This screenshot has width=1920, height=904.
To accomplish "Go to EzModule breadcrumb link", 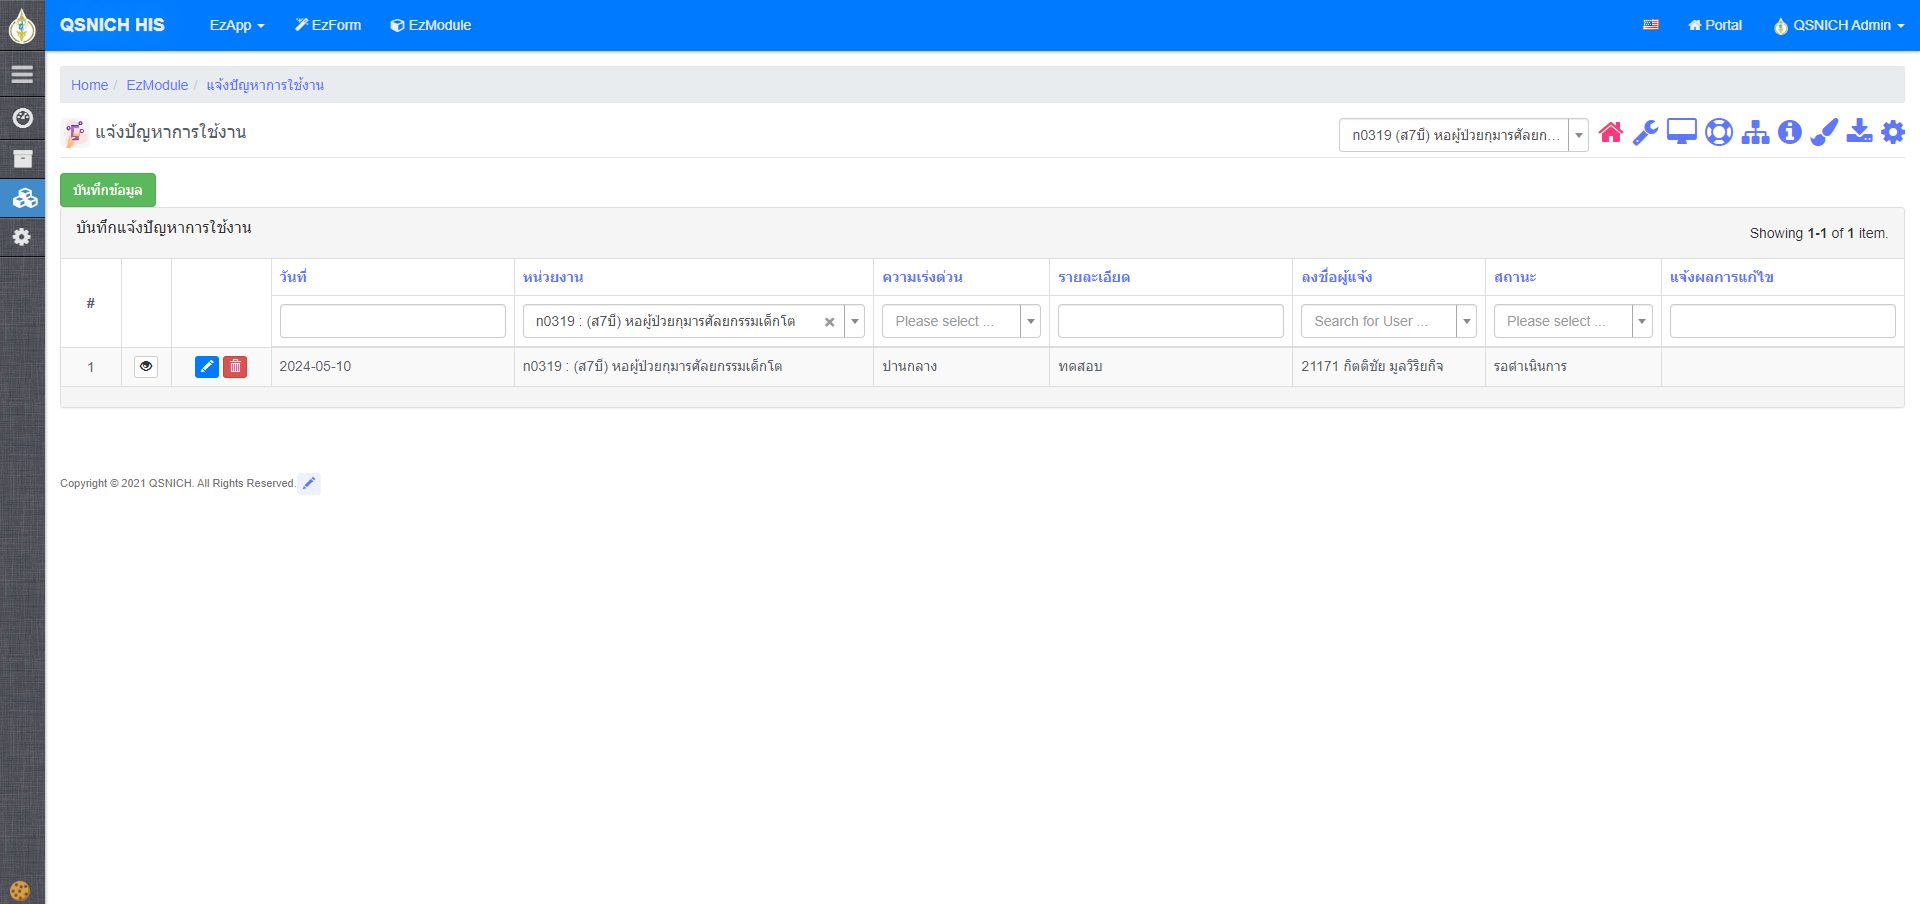I will coord(157,85).
